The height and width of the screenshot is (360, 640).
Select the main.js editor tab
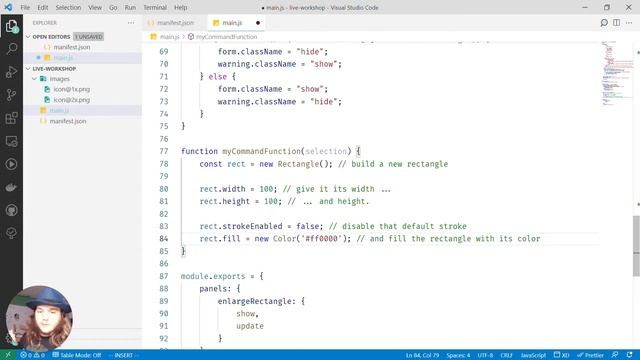click(x=236, y=23)
